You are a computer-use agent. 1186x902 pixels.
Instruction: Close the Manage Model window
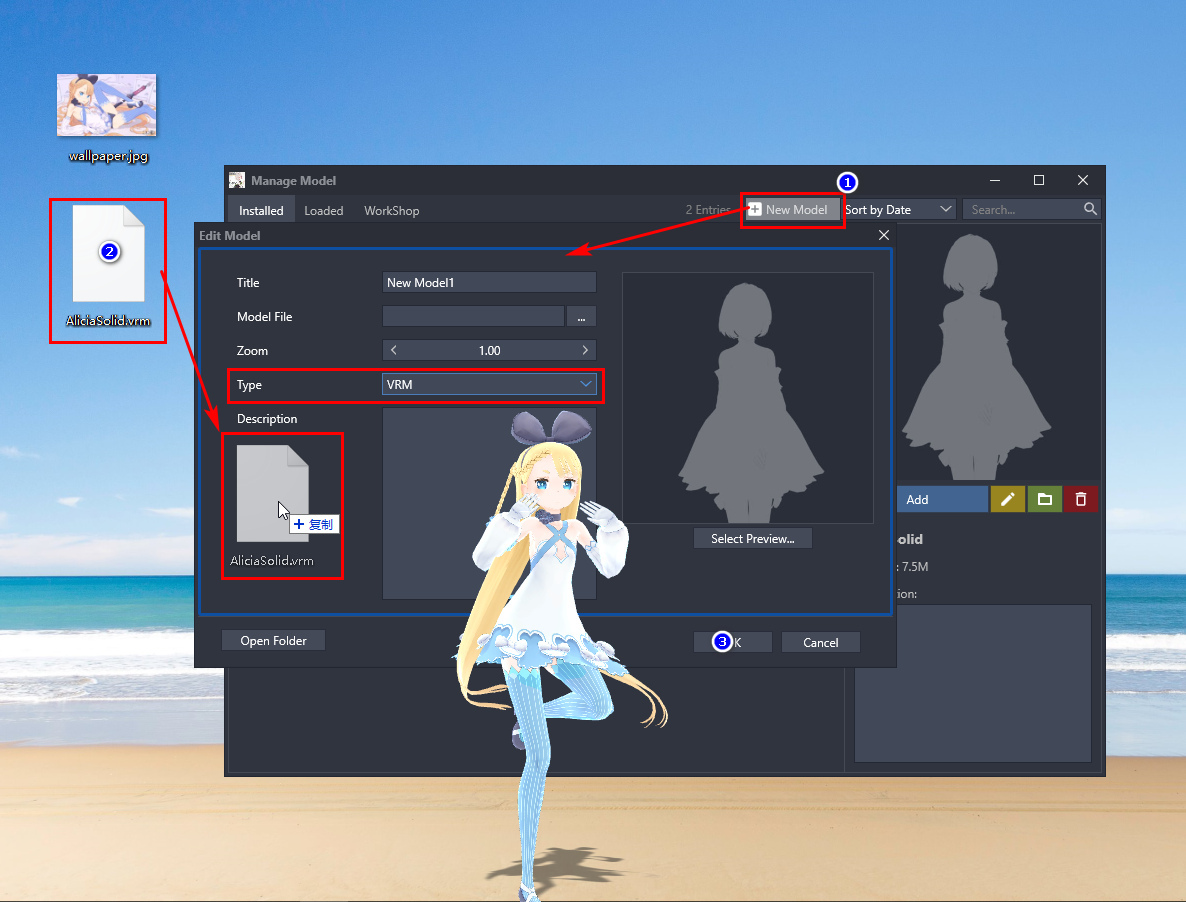click(1082, 180)
